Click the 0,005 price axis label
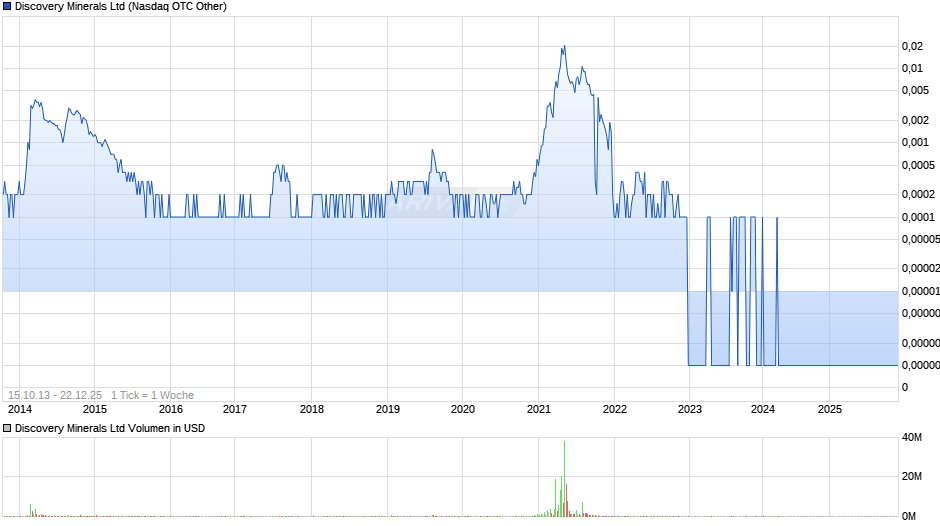 pos(915,91)
